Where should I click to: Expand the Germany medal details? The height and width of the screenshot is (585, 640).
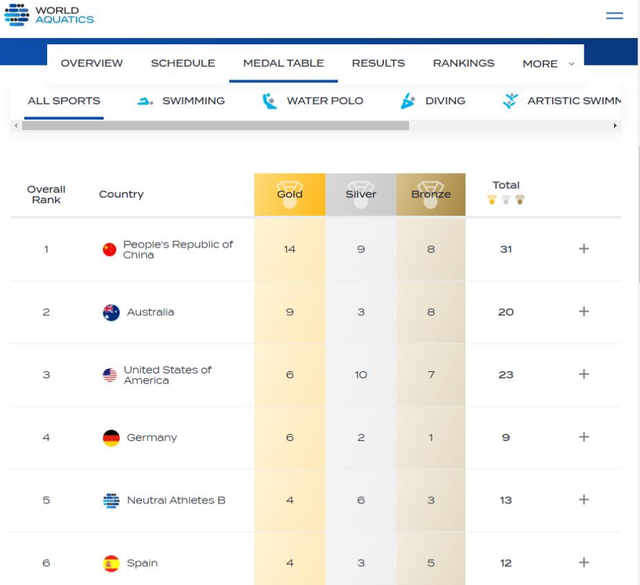pos(584,437)
